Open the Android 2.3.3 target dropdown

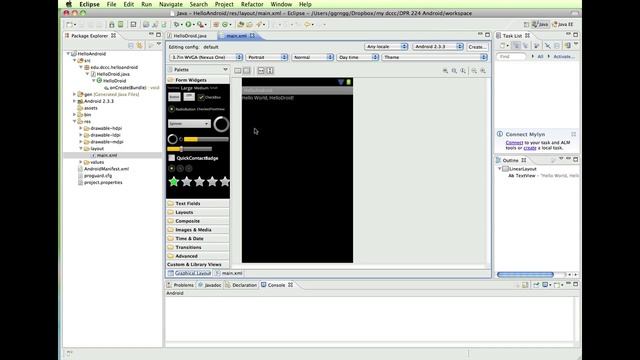(x=438, y=47)
